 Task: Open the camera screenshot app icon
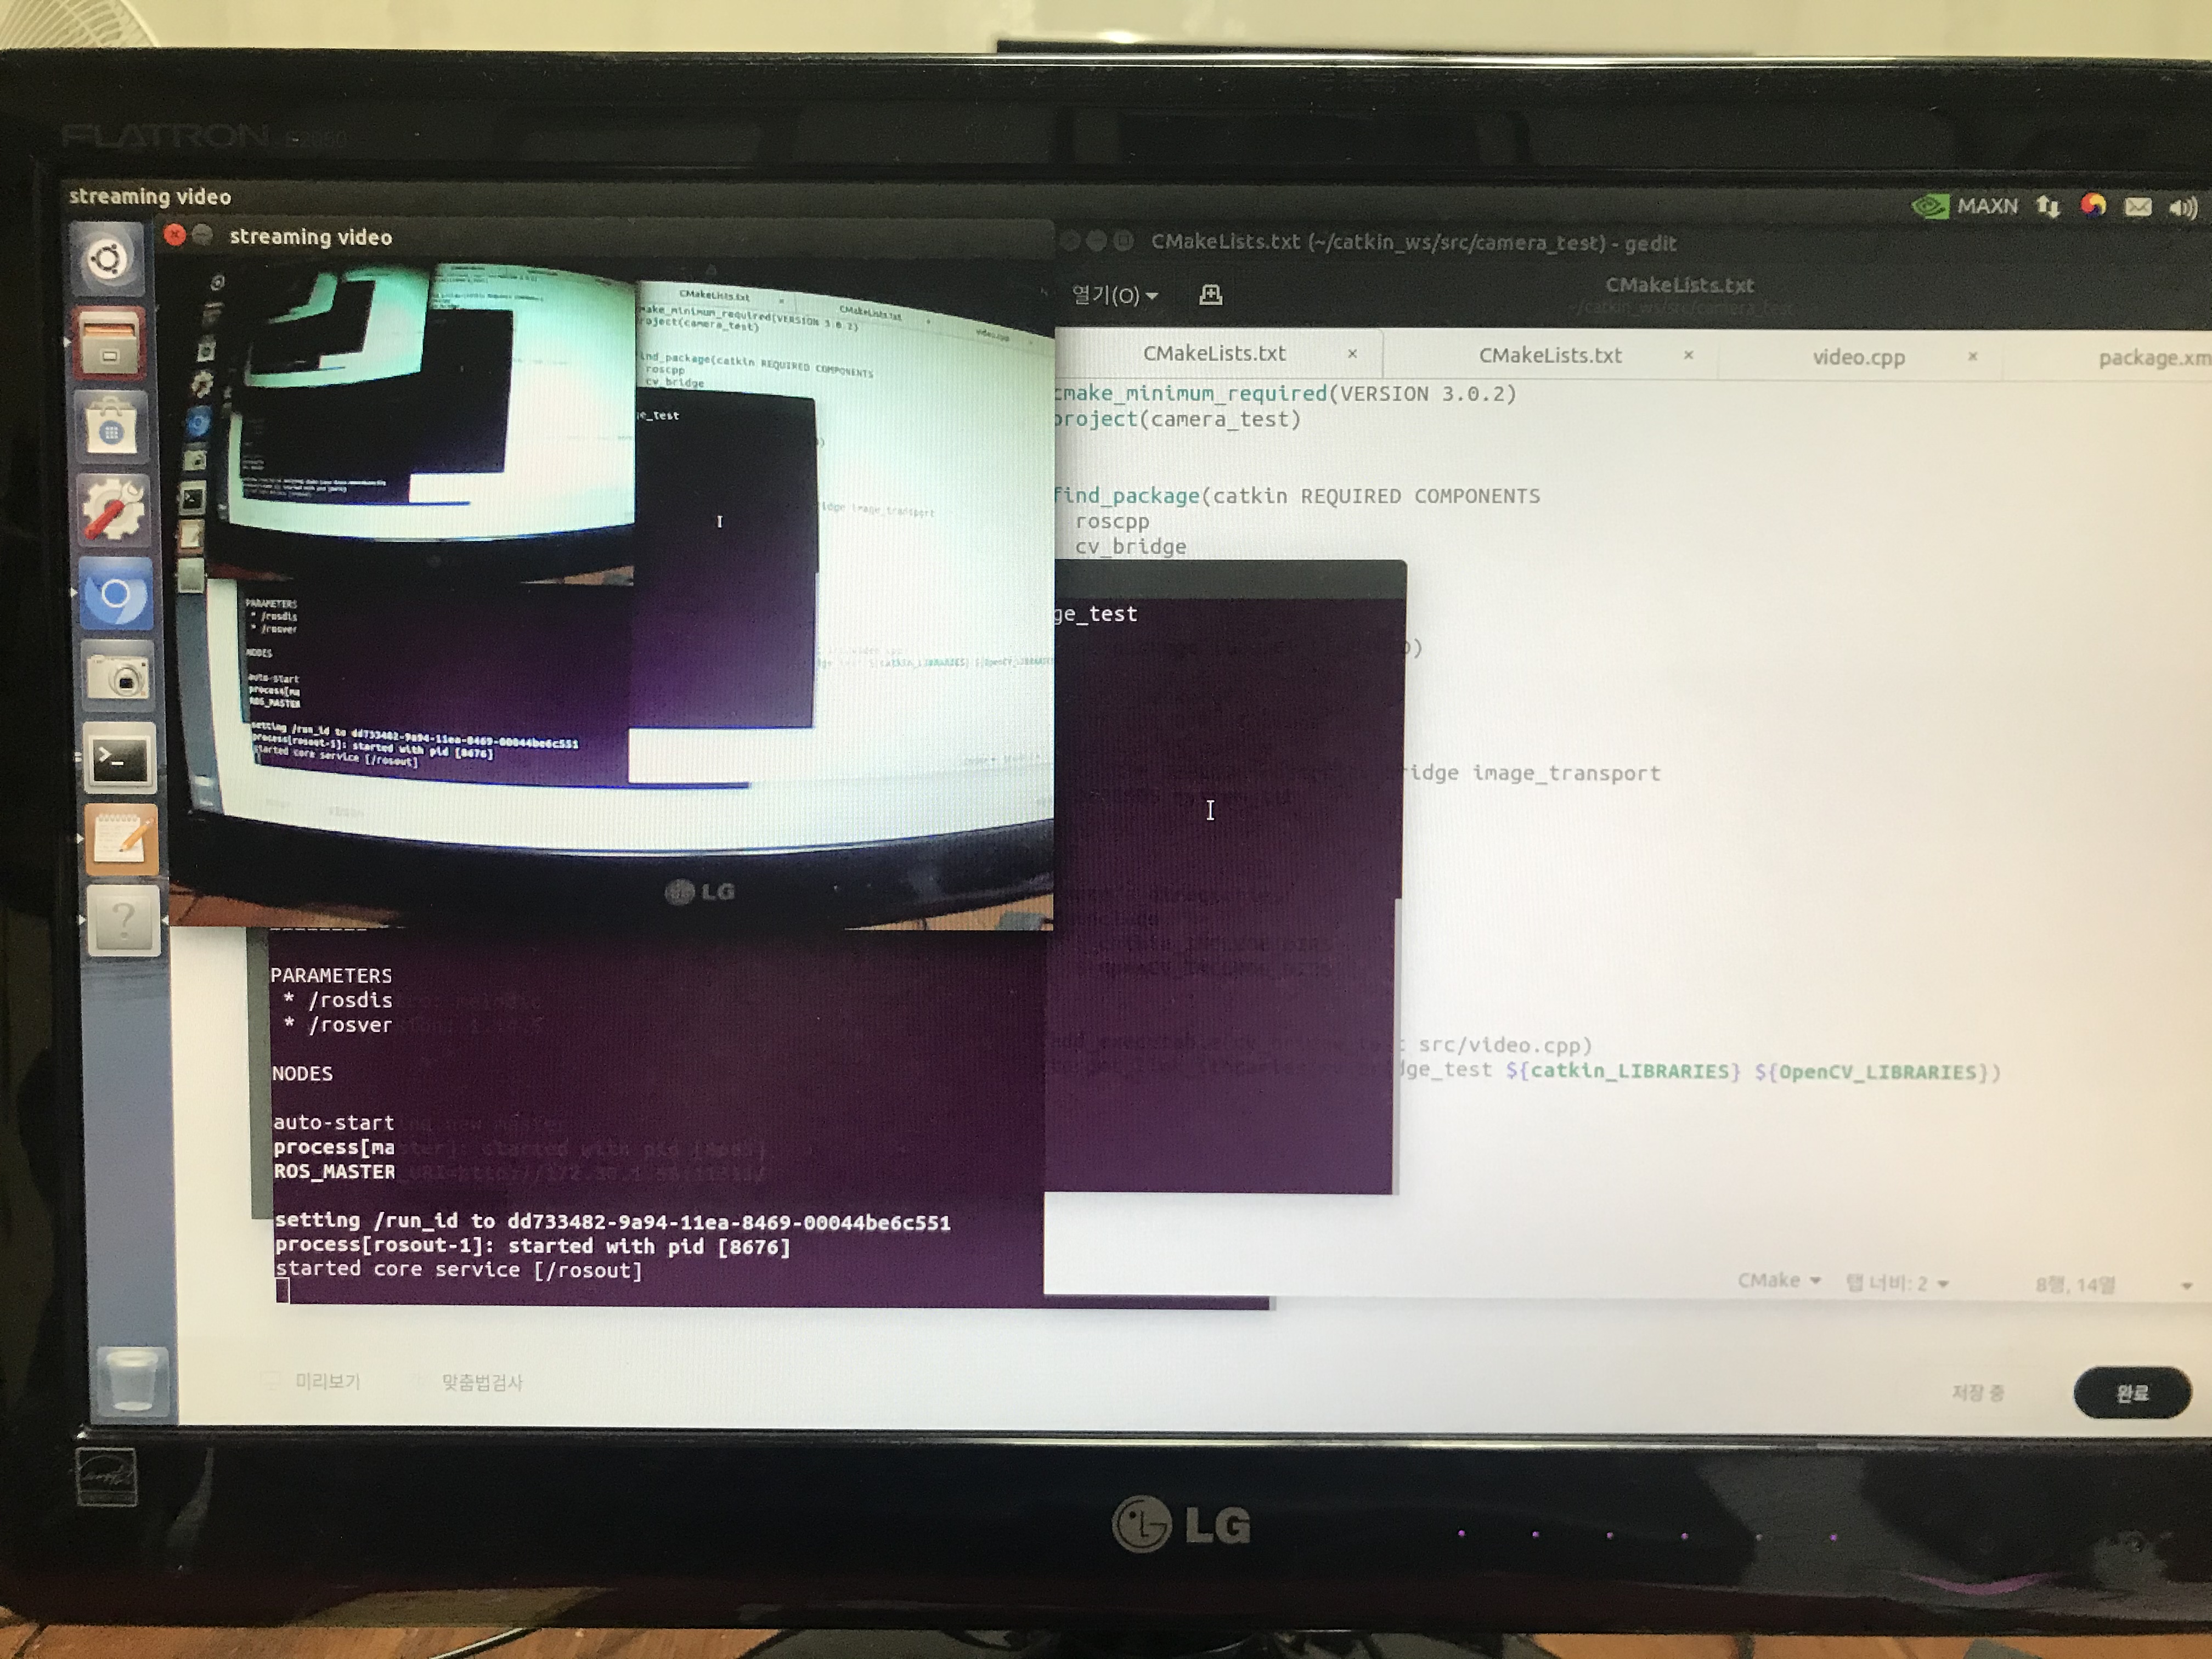point(118,678)
